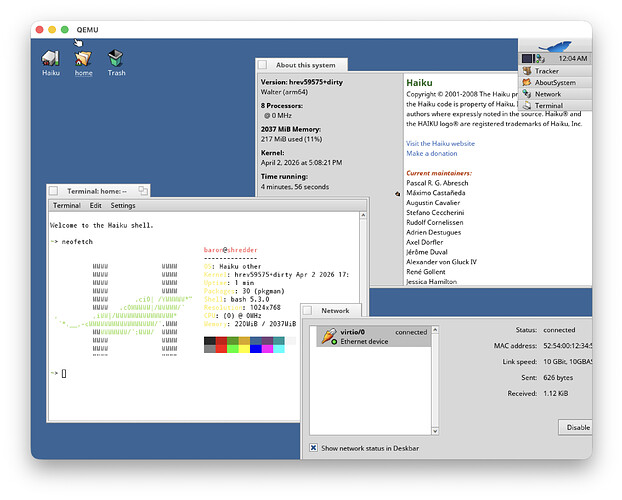This screenshot has height=500, width=622.
Task: Click the Terminal window zoom icon in title tab
Action: click(x=143, y=190)
